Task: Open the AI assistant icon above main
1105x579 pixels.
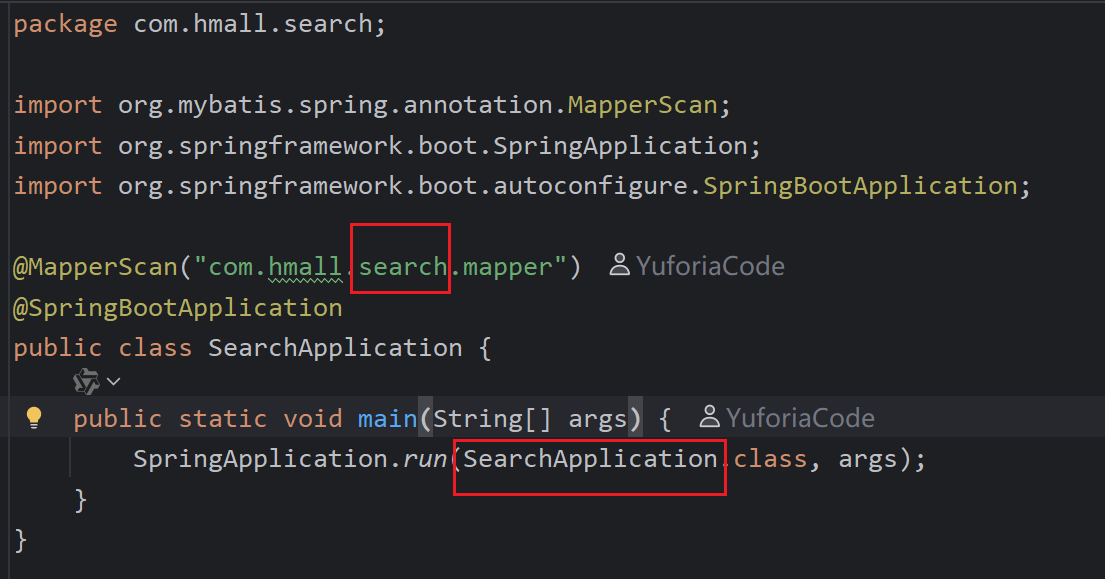Action: click(x=87, y=382)
